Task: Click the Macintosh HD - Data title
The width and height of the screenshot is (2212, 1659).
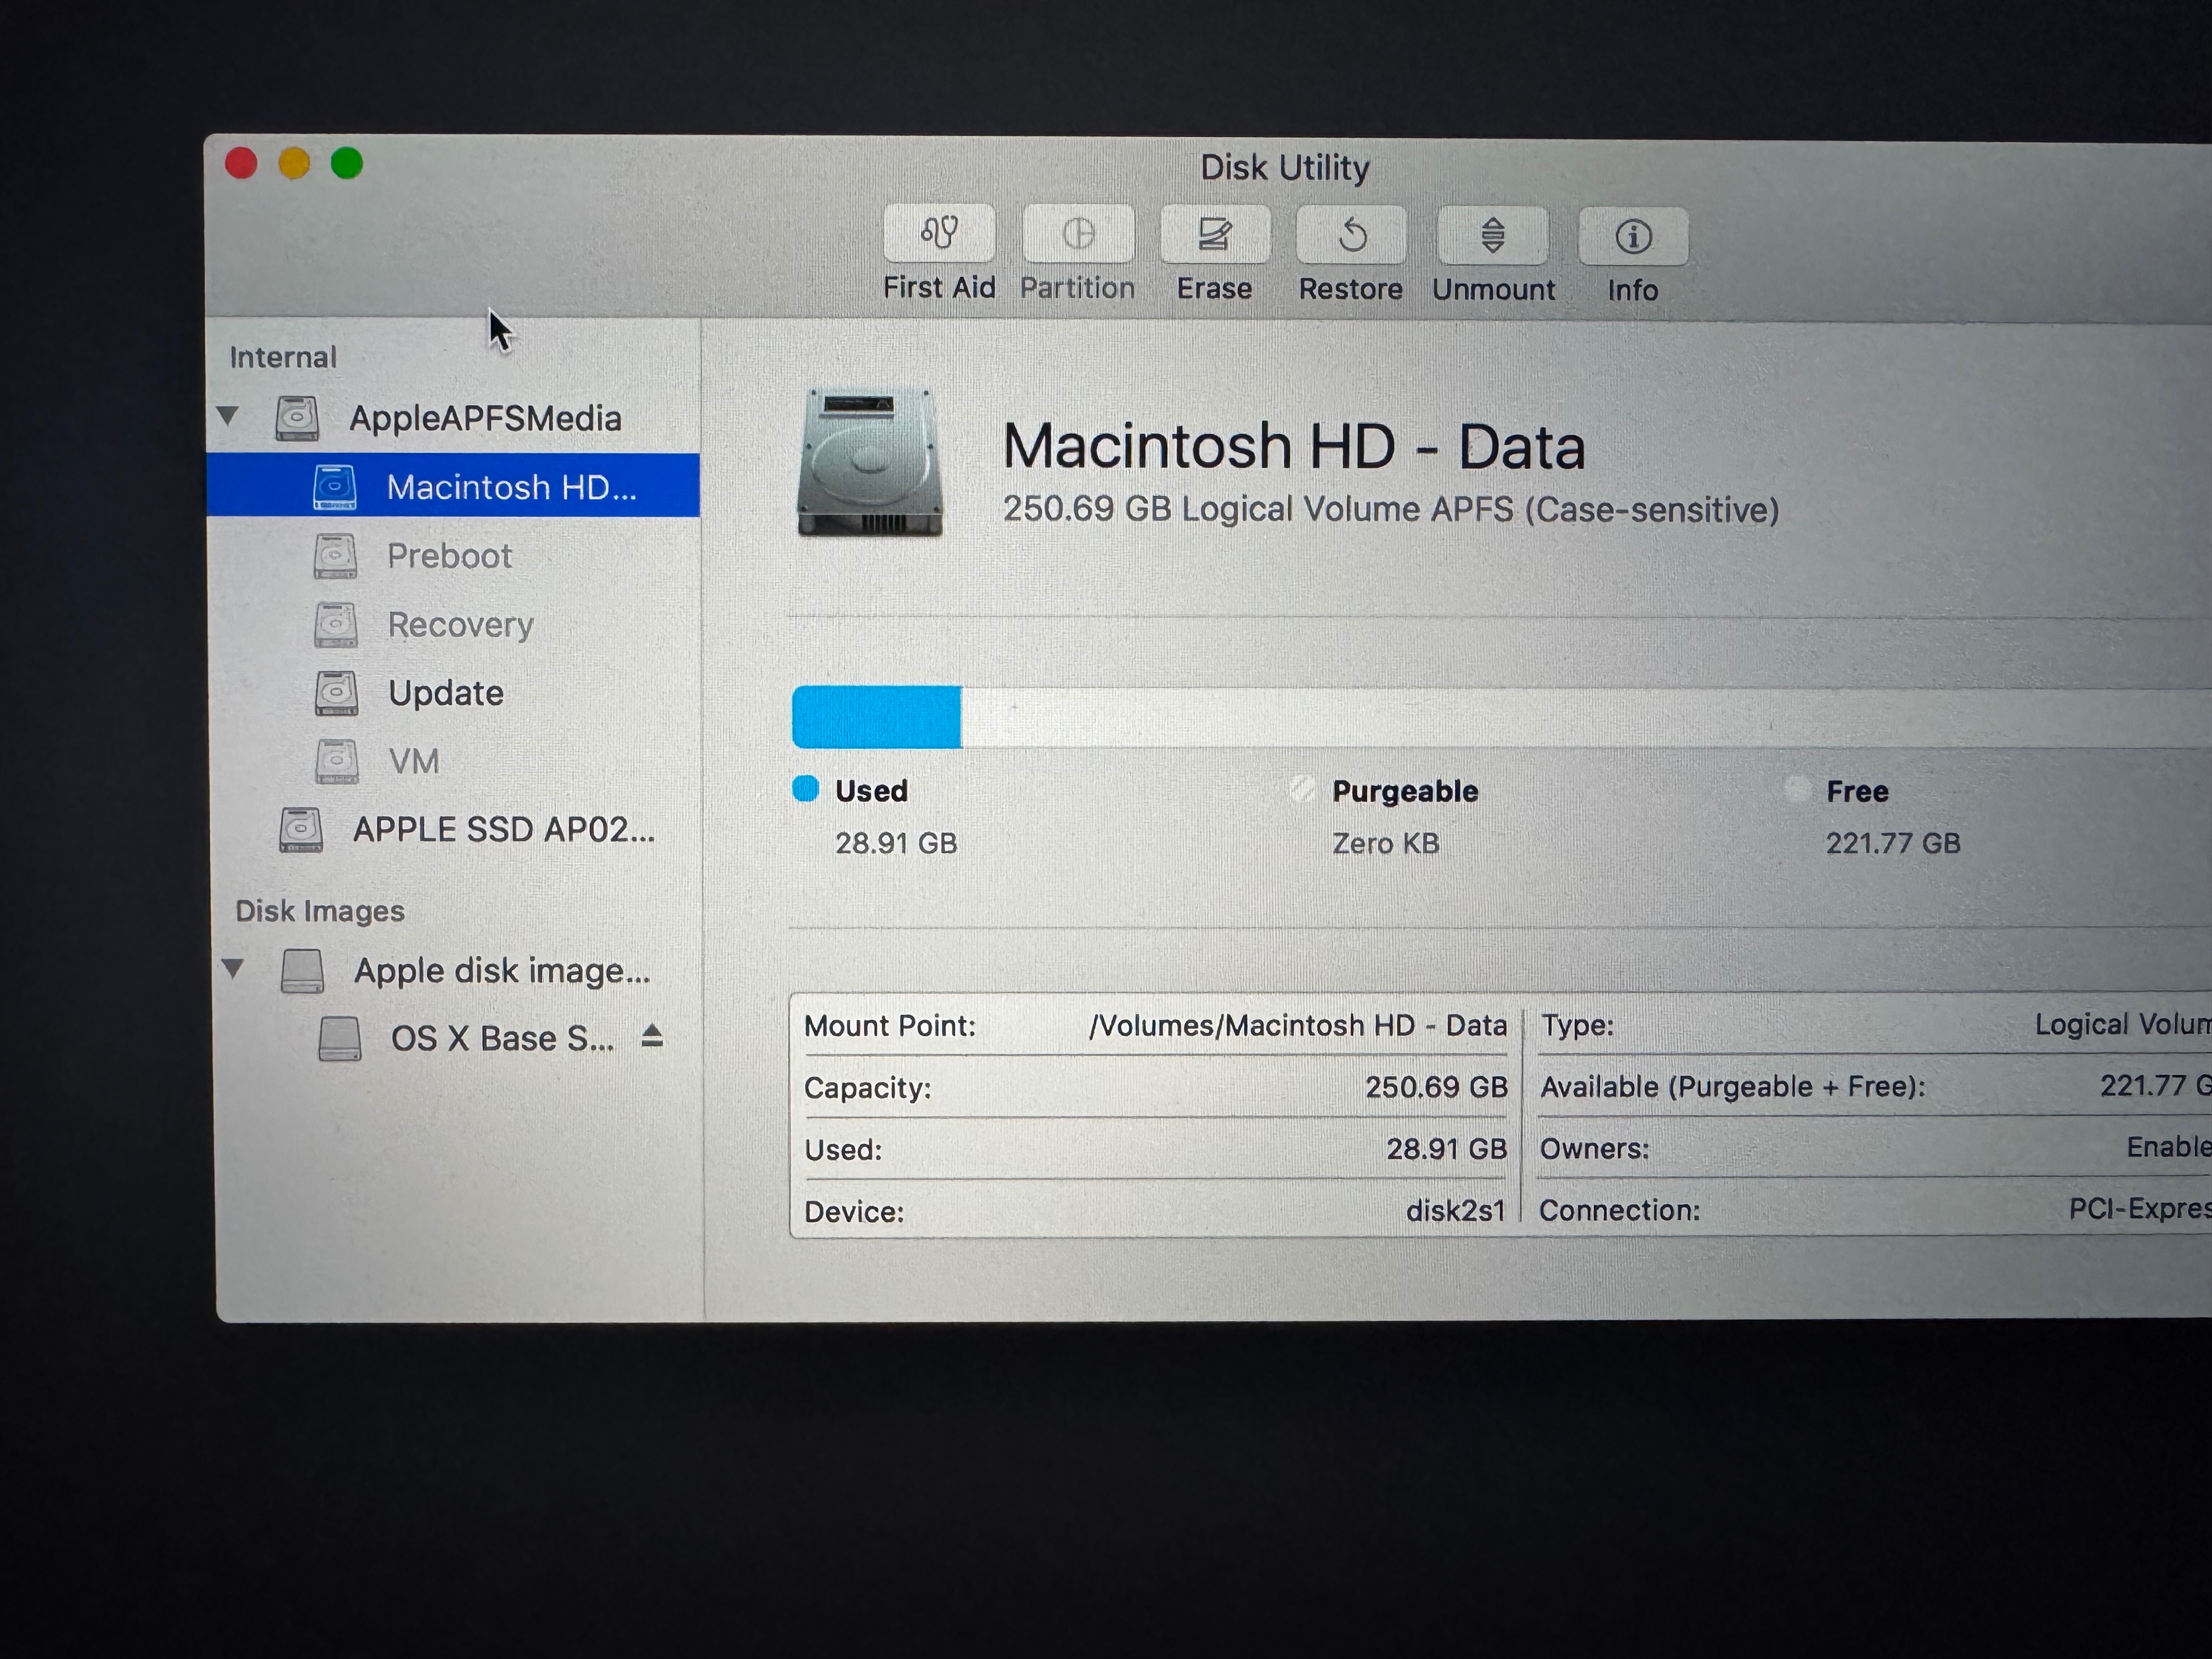Action: pyautogui.click(x=1294, y=446)
